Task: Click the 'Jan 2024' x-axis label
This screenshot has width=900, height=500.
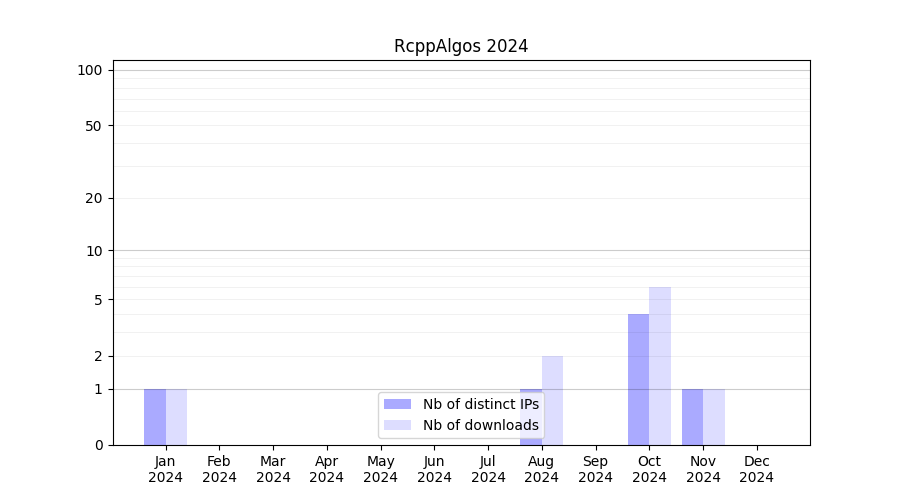Action: click(166, 469)
